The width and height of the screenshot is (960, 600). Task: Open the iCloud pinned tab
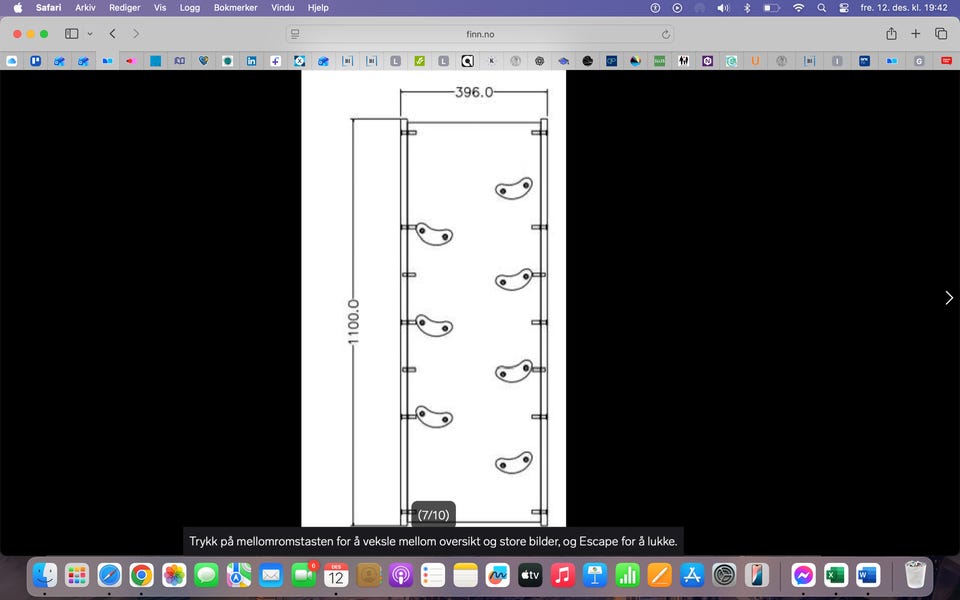pyautogui.click(x=12, y=61)
